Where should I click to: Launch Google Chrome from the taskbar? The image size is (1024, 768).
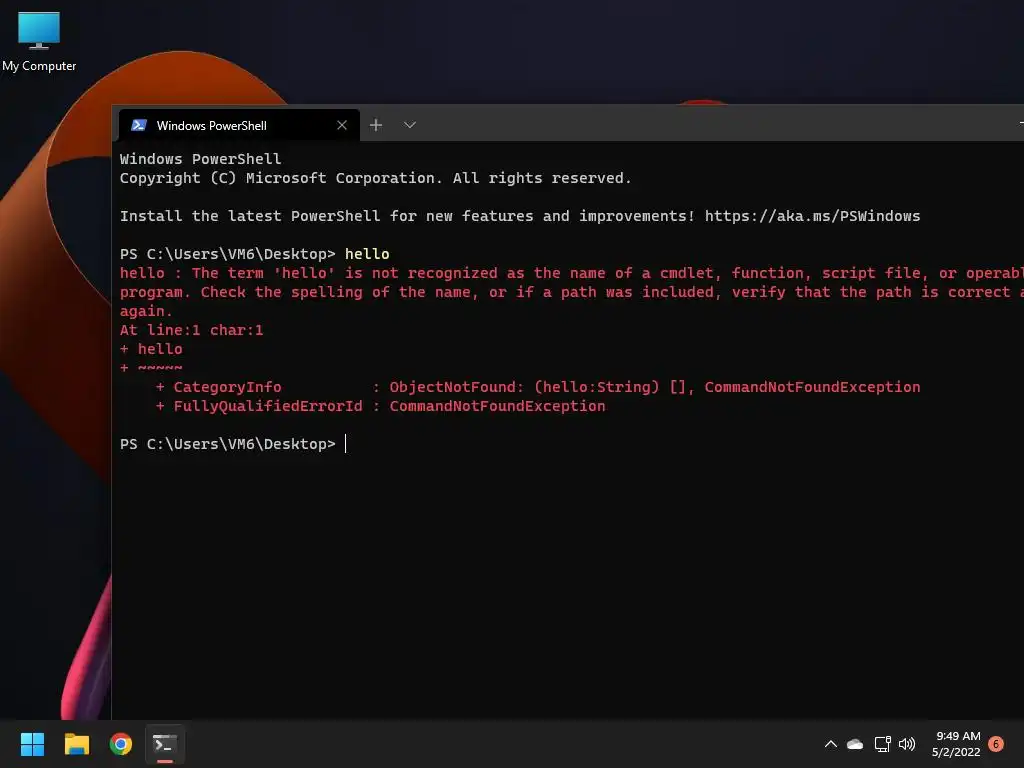[121, 744]
